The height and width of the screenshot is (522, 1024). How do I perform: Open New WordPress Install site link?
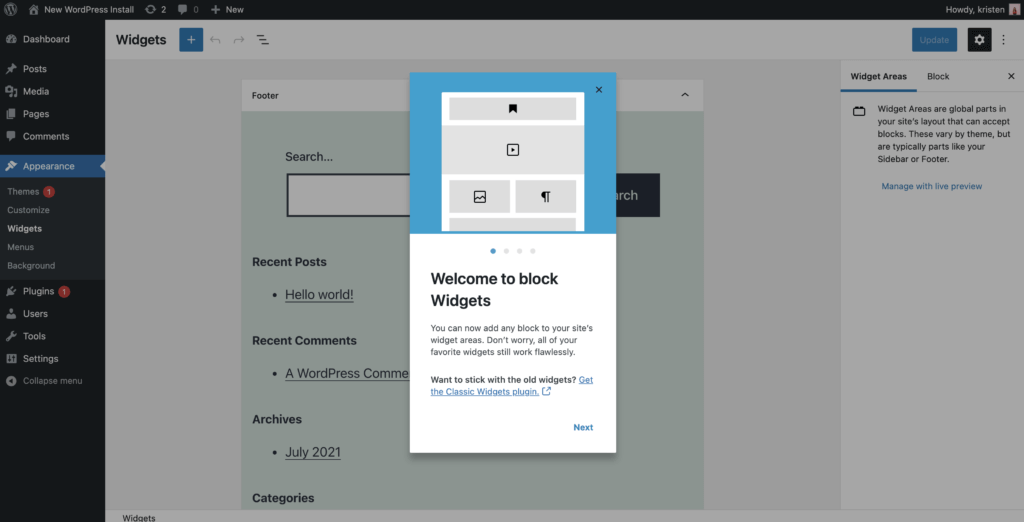click(82, 10)
